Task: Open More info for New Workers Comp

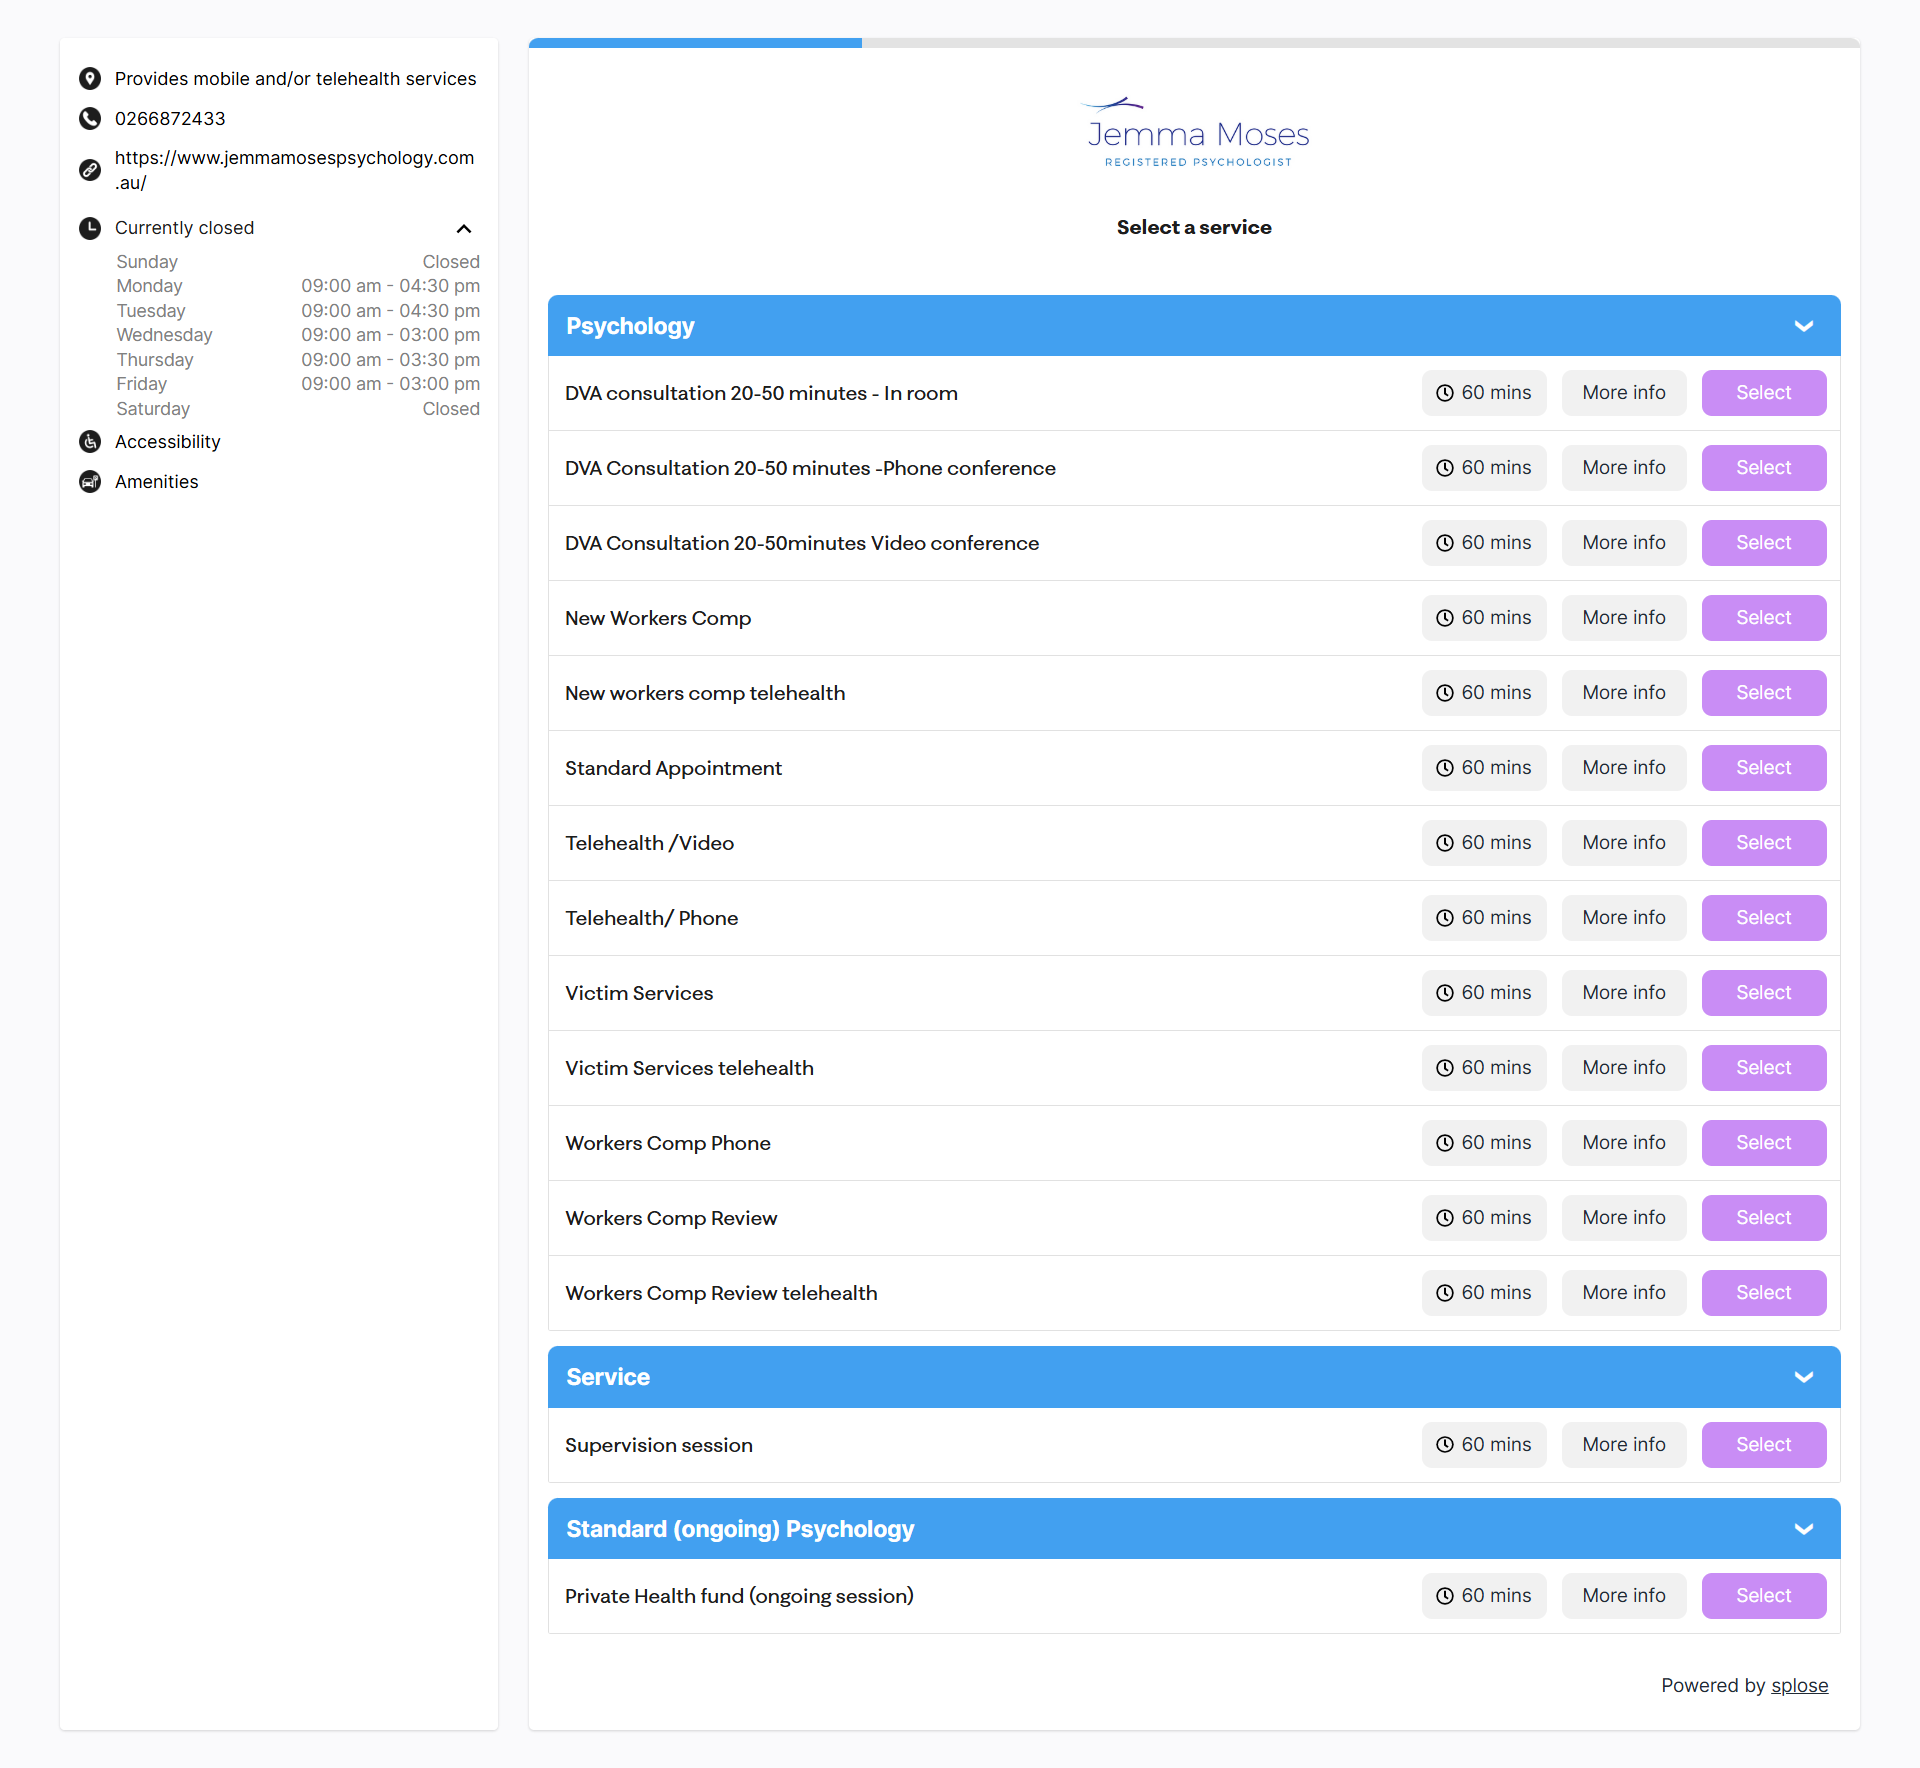Action: pyautogui.click(x=1623, y=618)
